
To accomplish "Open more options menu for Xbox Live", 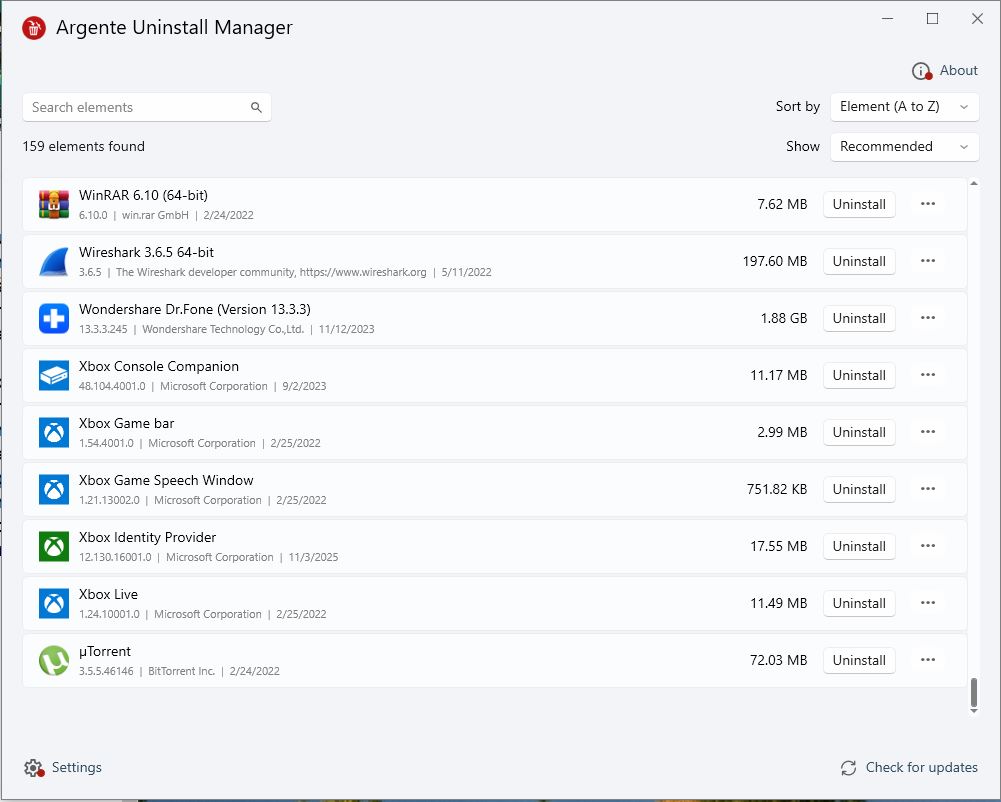I will [x=927, y=603].
